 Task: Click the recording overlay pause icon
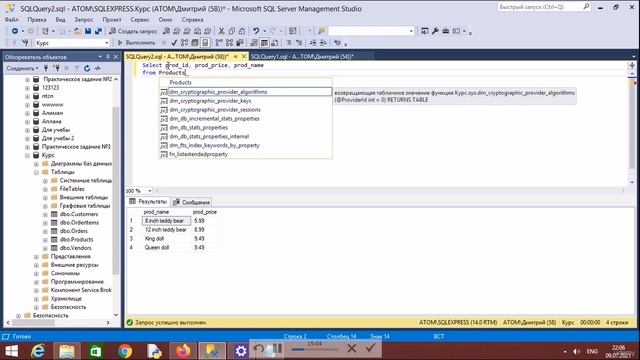click(x=278, y=348)
